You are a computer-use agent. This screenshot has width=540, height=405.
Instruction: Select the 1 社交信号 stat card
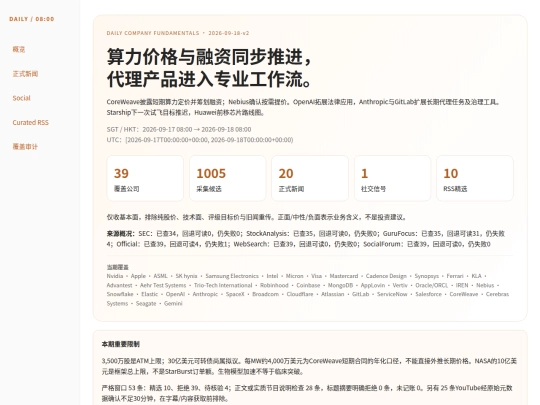[x=392, y=178]
